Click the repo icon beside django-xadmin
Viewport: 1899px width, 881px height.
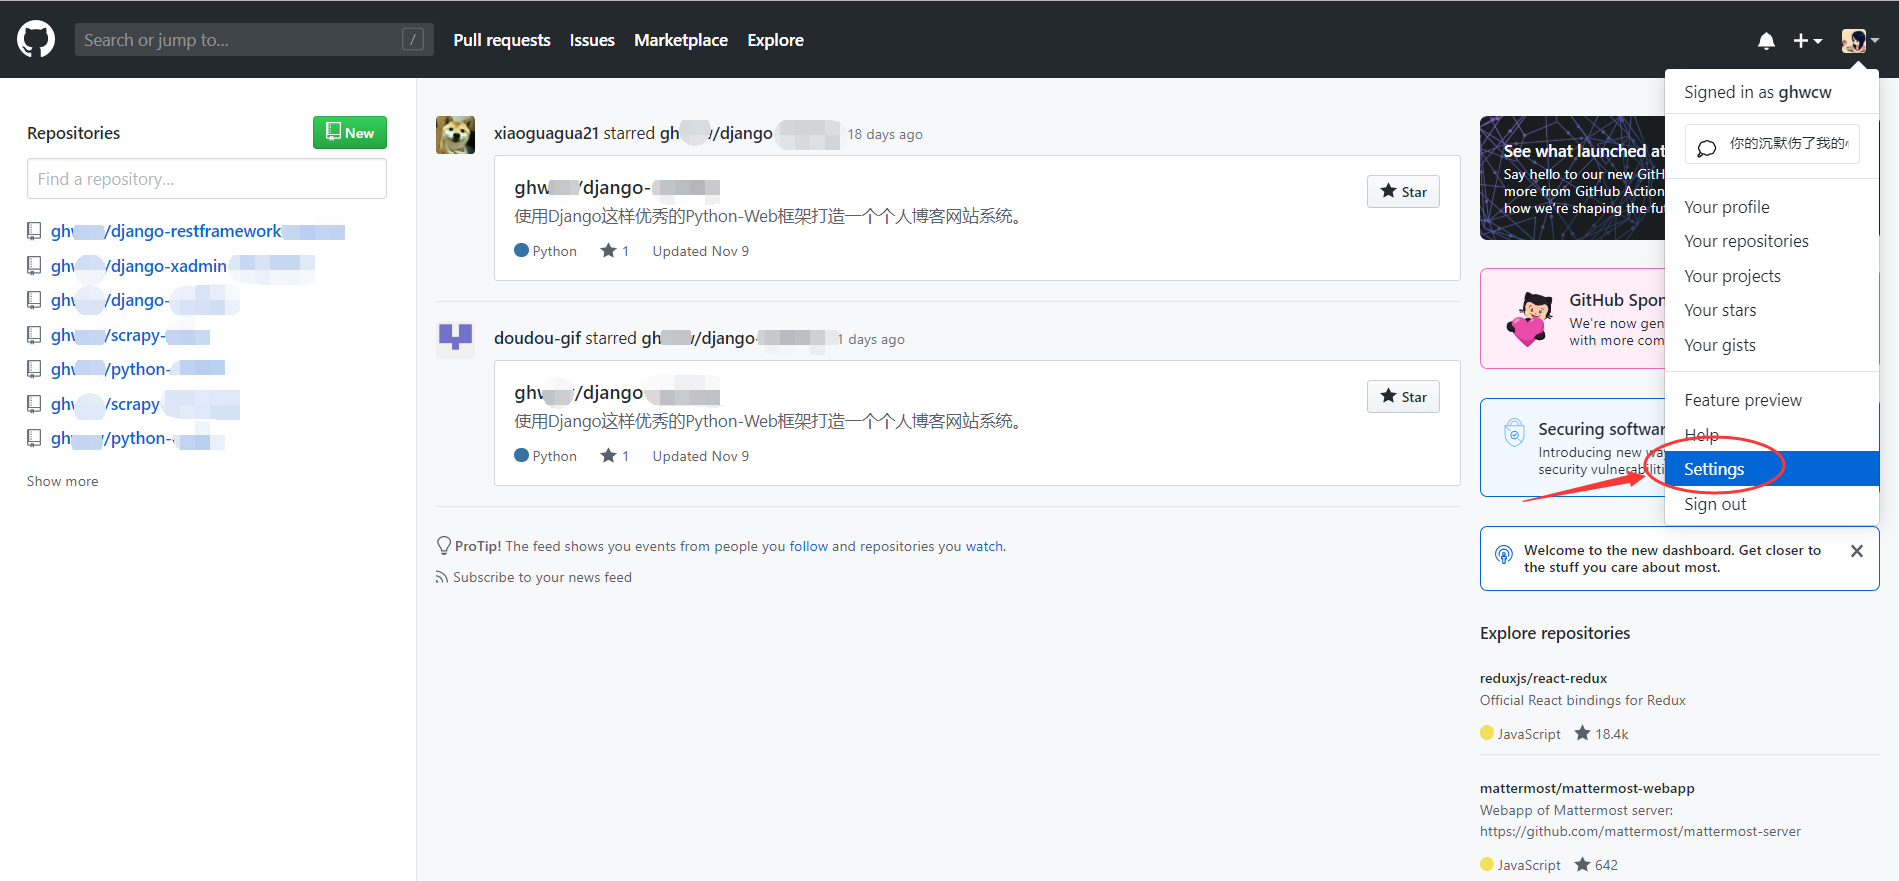click(x=34, y=266)
